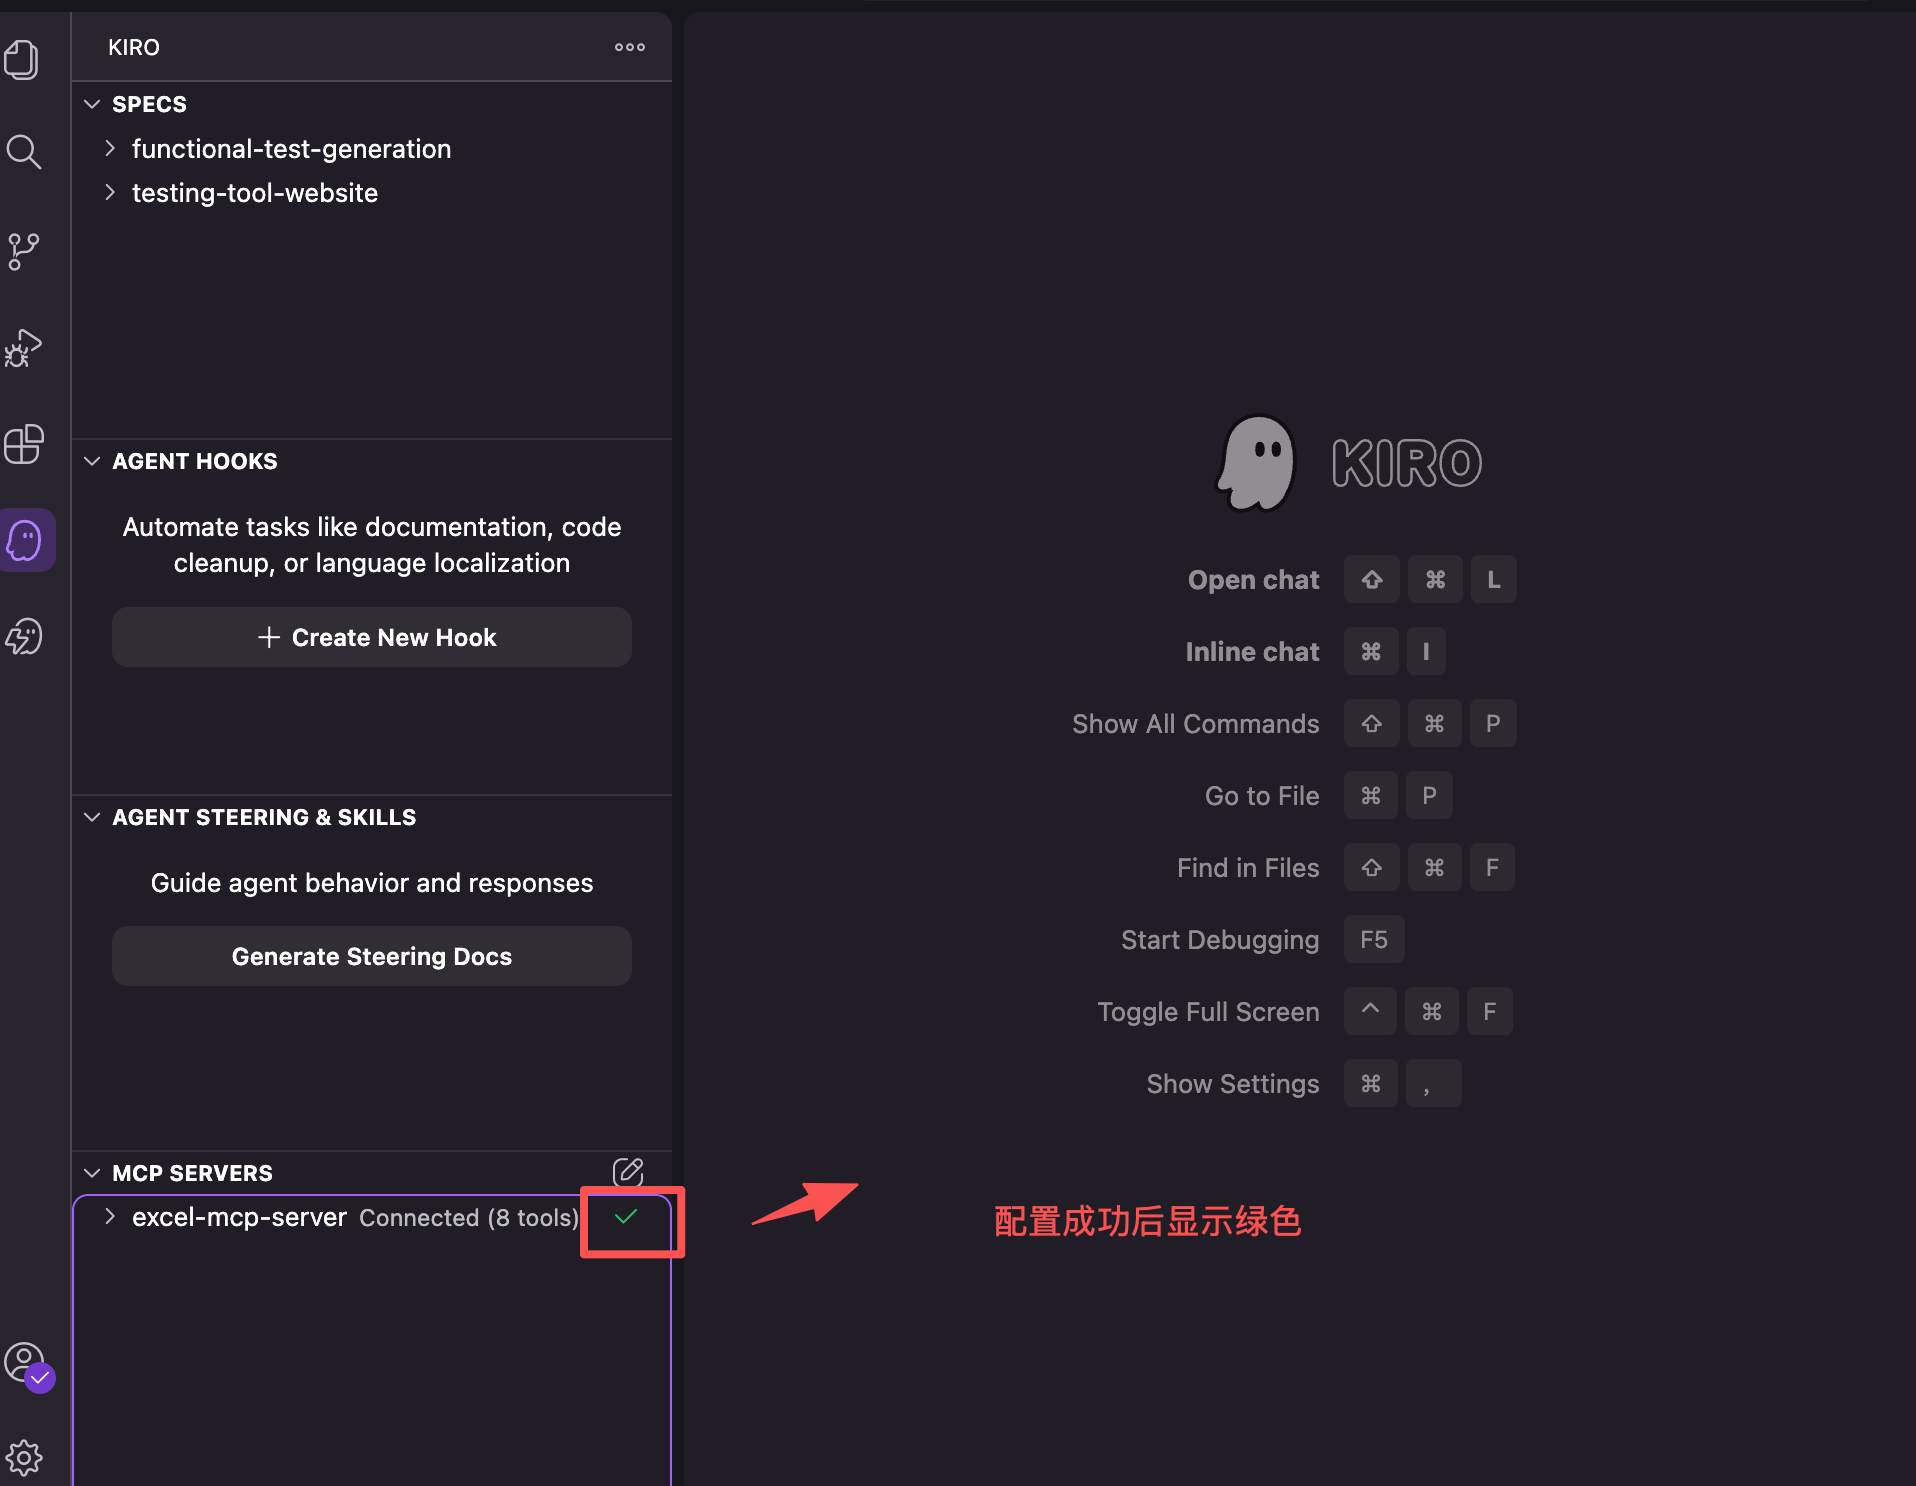This screenshot has width=1916, height=1486.
Task: Click the Open chat shortcut label
Action: point(1253,580)
